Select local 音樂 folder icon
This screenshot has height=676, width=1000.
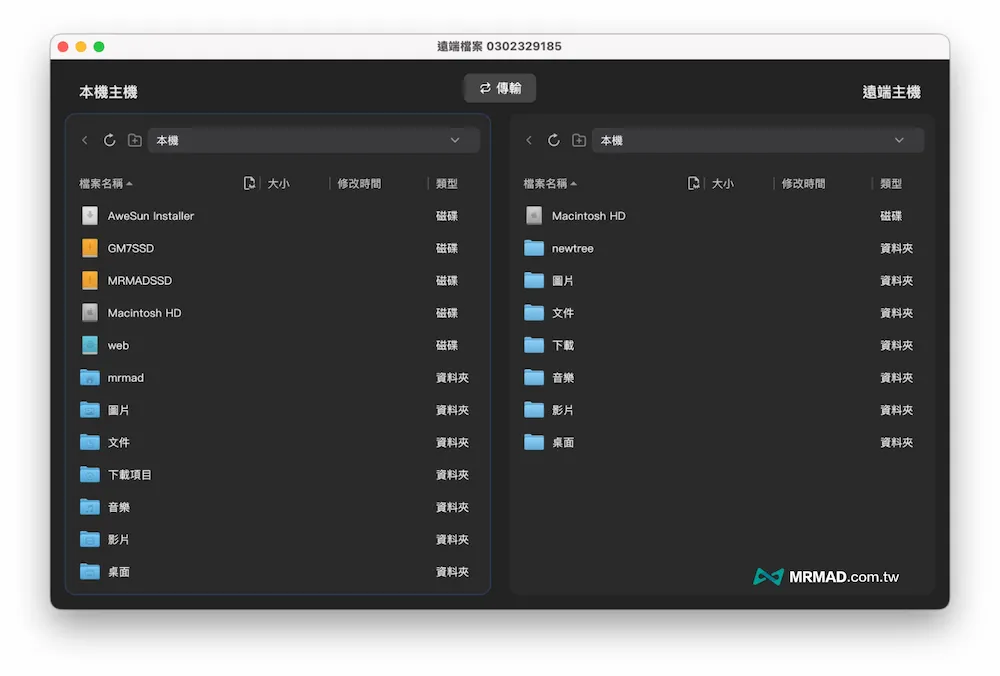(90, 507)
